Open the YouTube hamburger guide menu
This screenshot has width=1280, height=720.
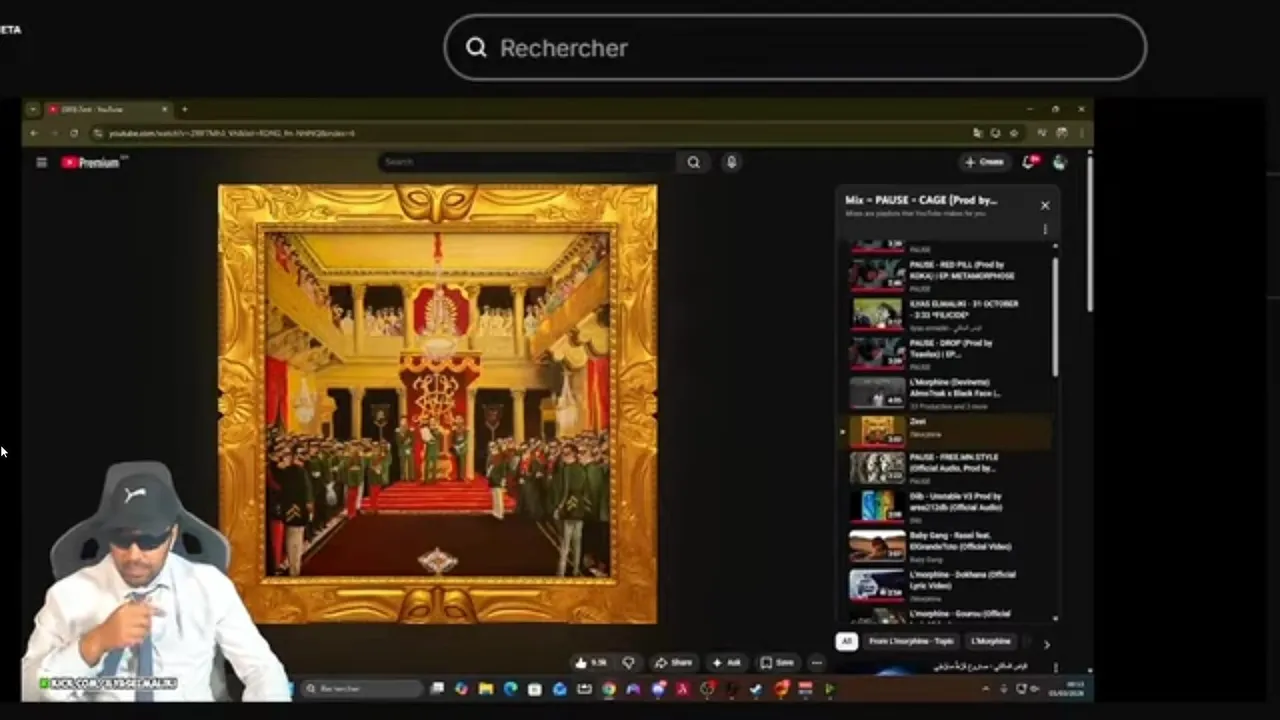coord(41,162)
